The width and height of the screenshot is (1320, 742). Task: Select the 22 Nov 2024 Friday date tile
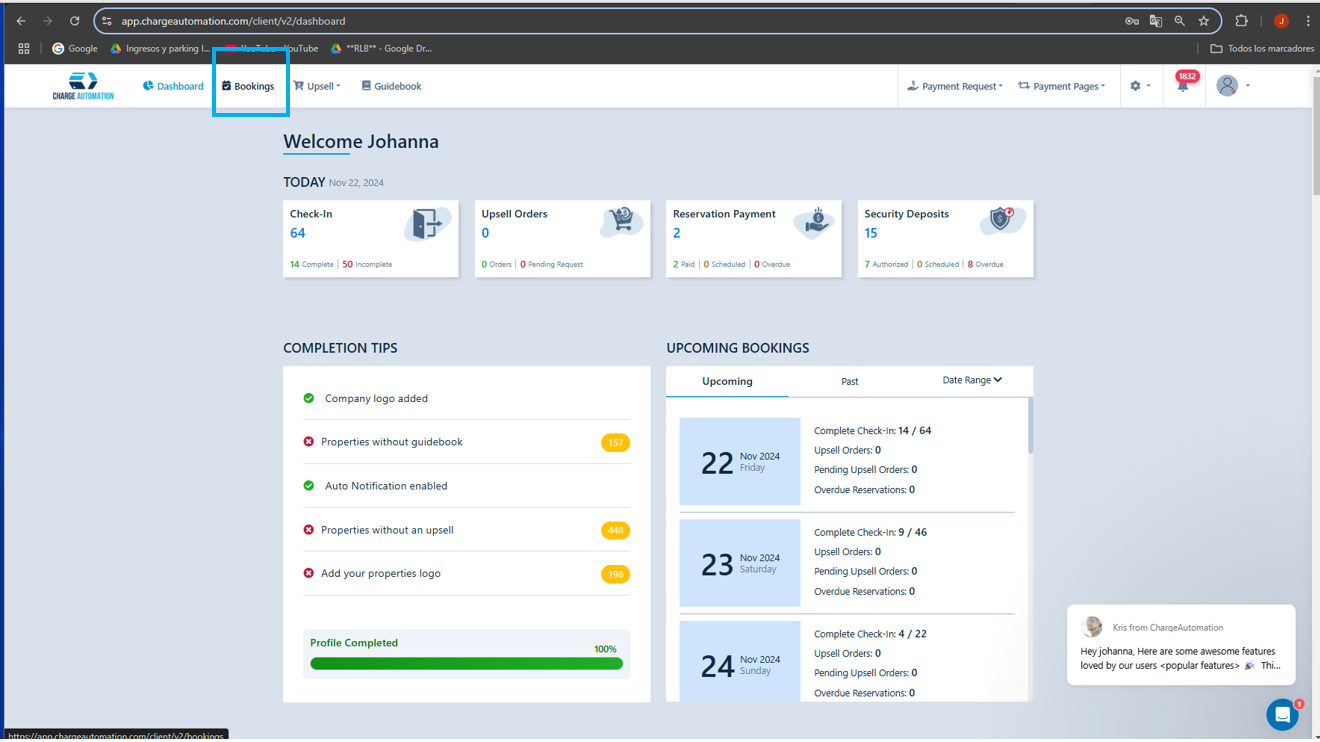740,461
